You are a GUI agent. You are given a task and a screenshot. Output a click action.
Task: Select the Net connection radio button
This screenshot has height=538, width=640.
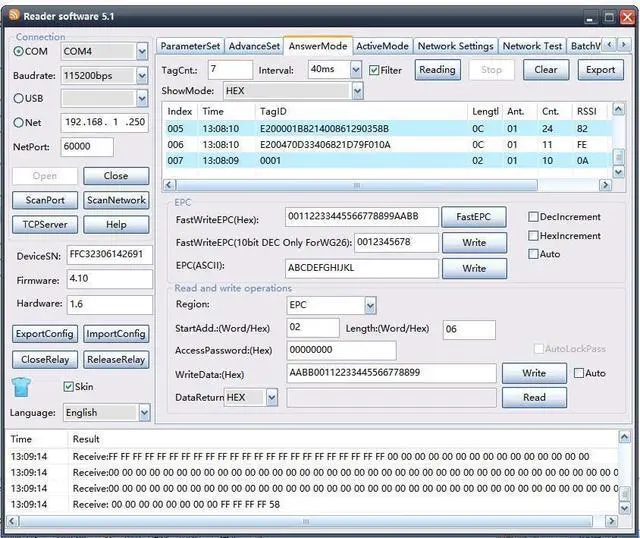(x=19, y=122)
